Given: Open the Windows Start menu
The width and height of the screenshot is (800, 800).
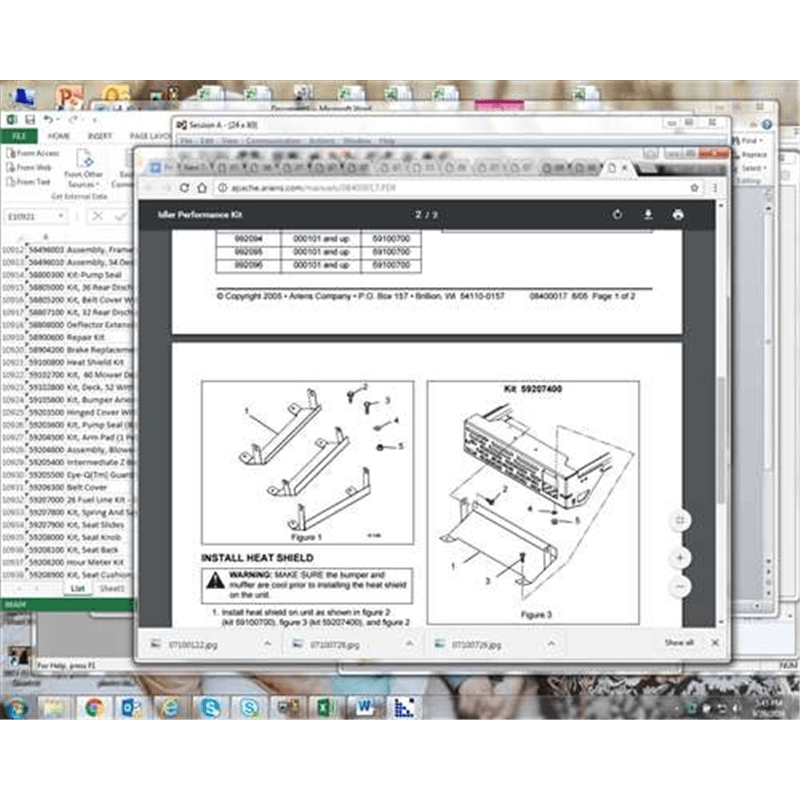Looking at the screenshot, I should 16,707.
